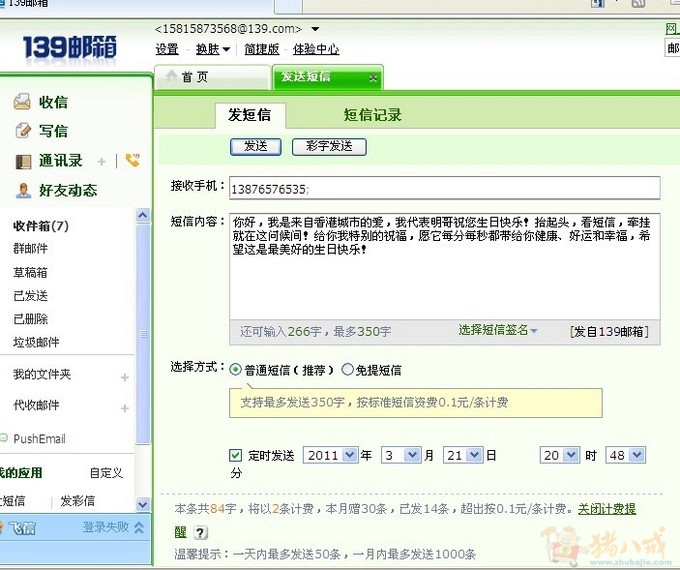This screenshot has width=680, height=570.
Task: Click the 好友动态 person icon
Action: pos(23,190)
